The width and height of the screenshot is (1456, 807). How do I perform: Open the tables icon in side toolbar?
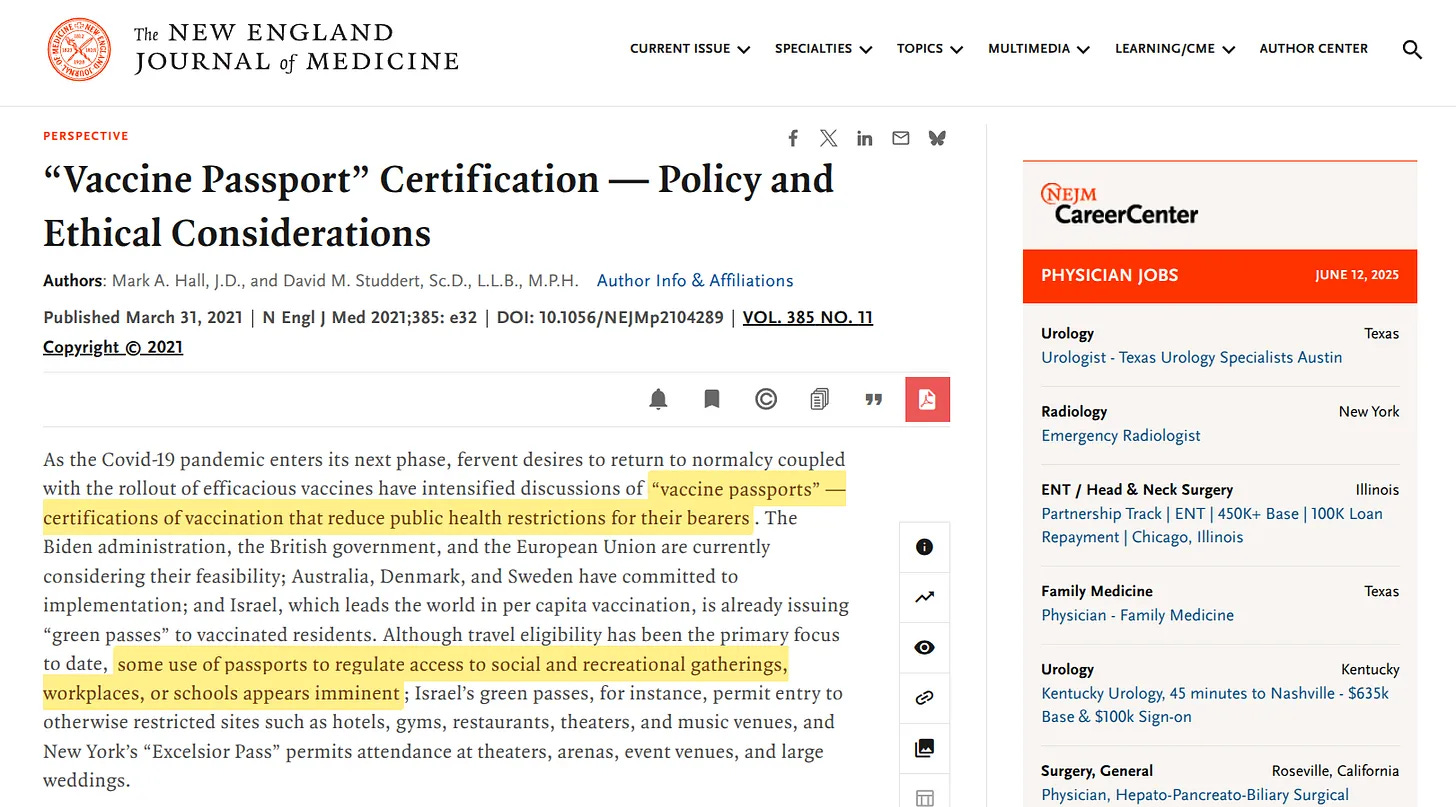click(x=925, y=797)
